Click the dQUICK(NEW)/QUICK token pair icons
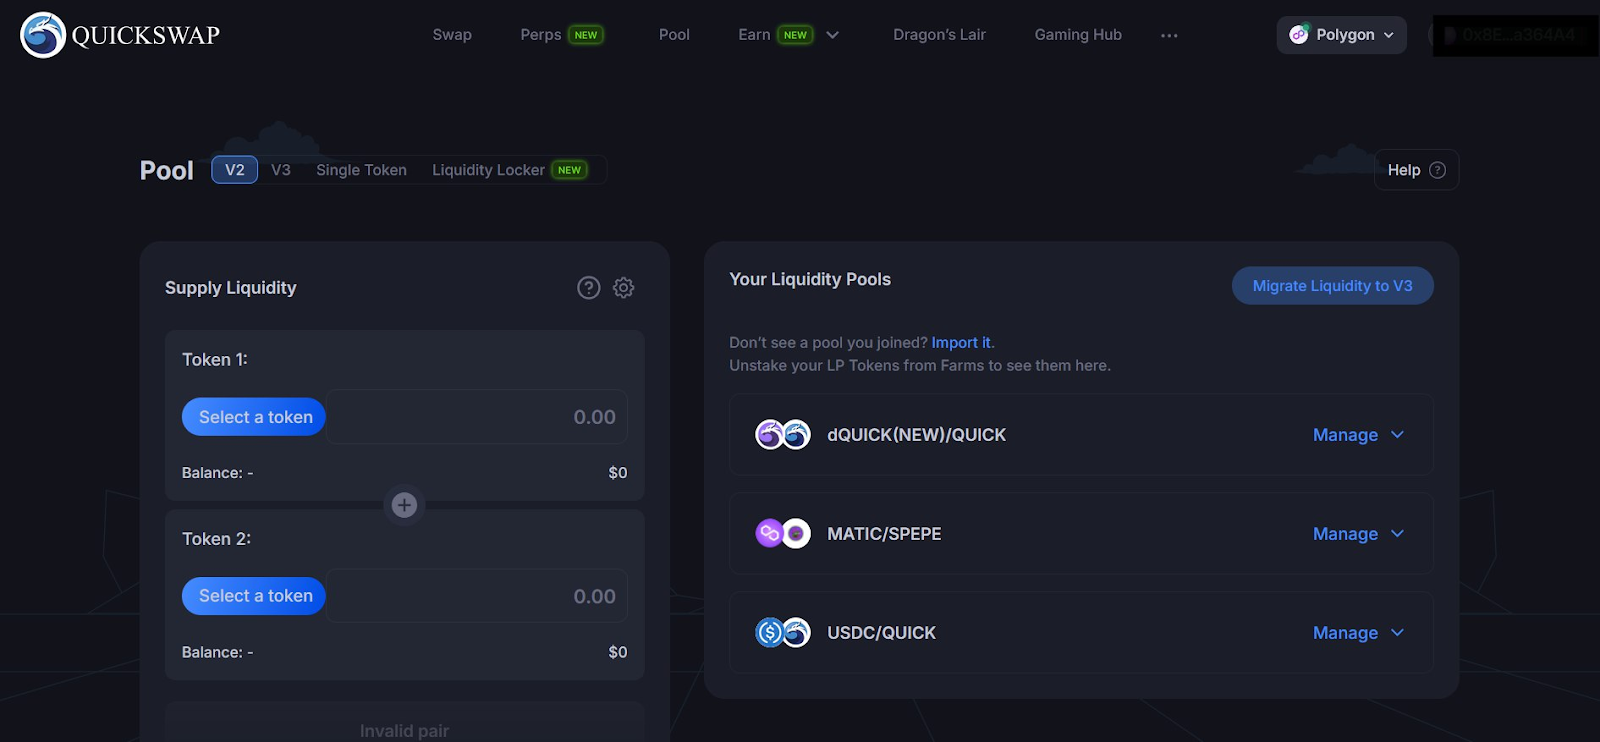1600x742 pixels. click(x=783, y=435)
